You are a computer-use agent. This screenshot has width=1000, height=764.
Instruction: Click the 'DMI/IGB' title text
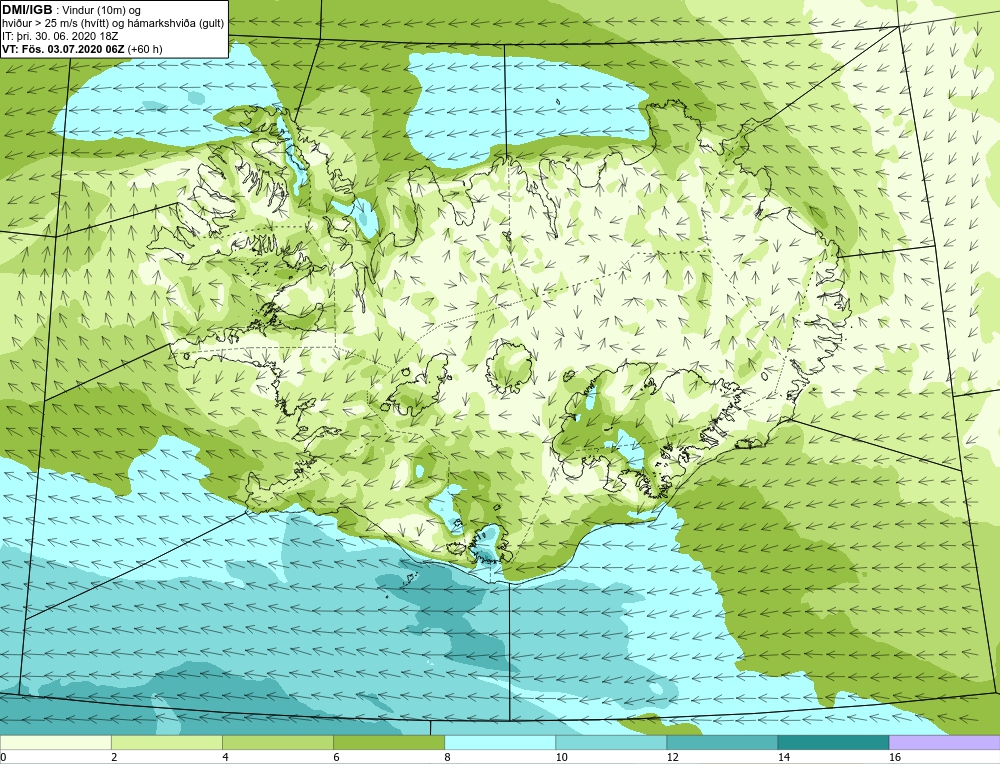[27, 10]
